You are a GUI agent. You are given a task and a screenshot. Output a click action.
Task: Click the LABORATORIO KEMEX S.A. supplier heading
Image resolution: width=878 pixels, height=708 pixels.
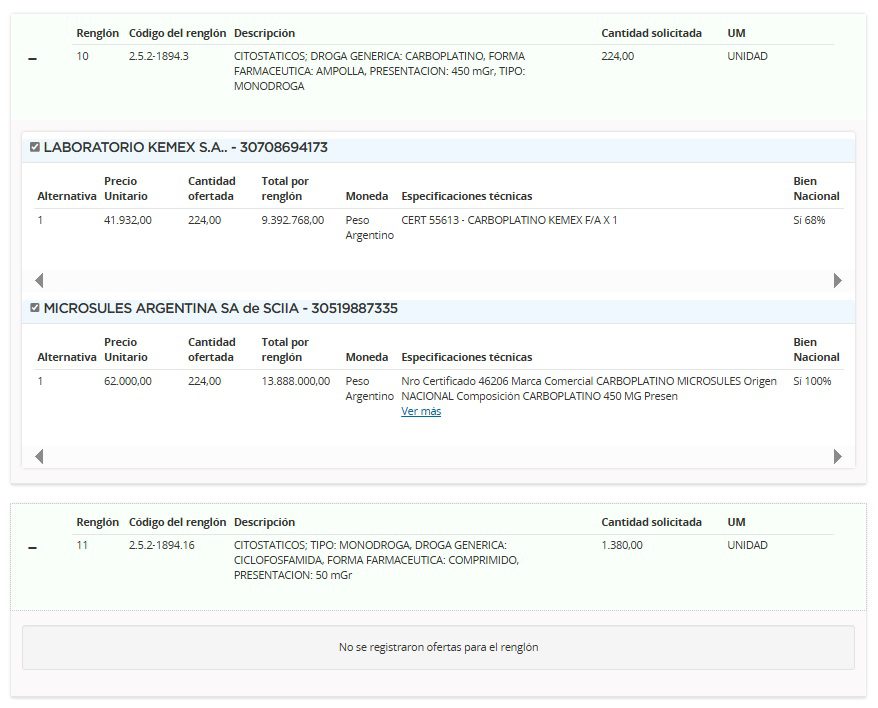(x=185, y=147)
